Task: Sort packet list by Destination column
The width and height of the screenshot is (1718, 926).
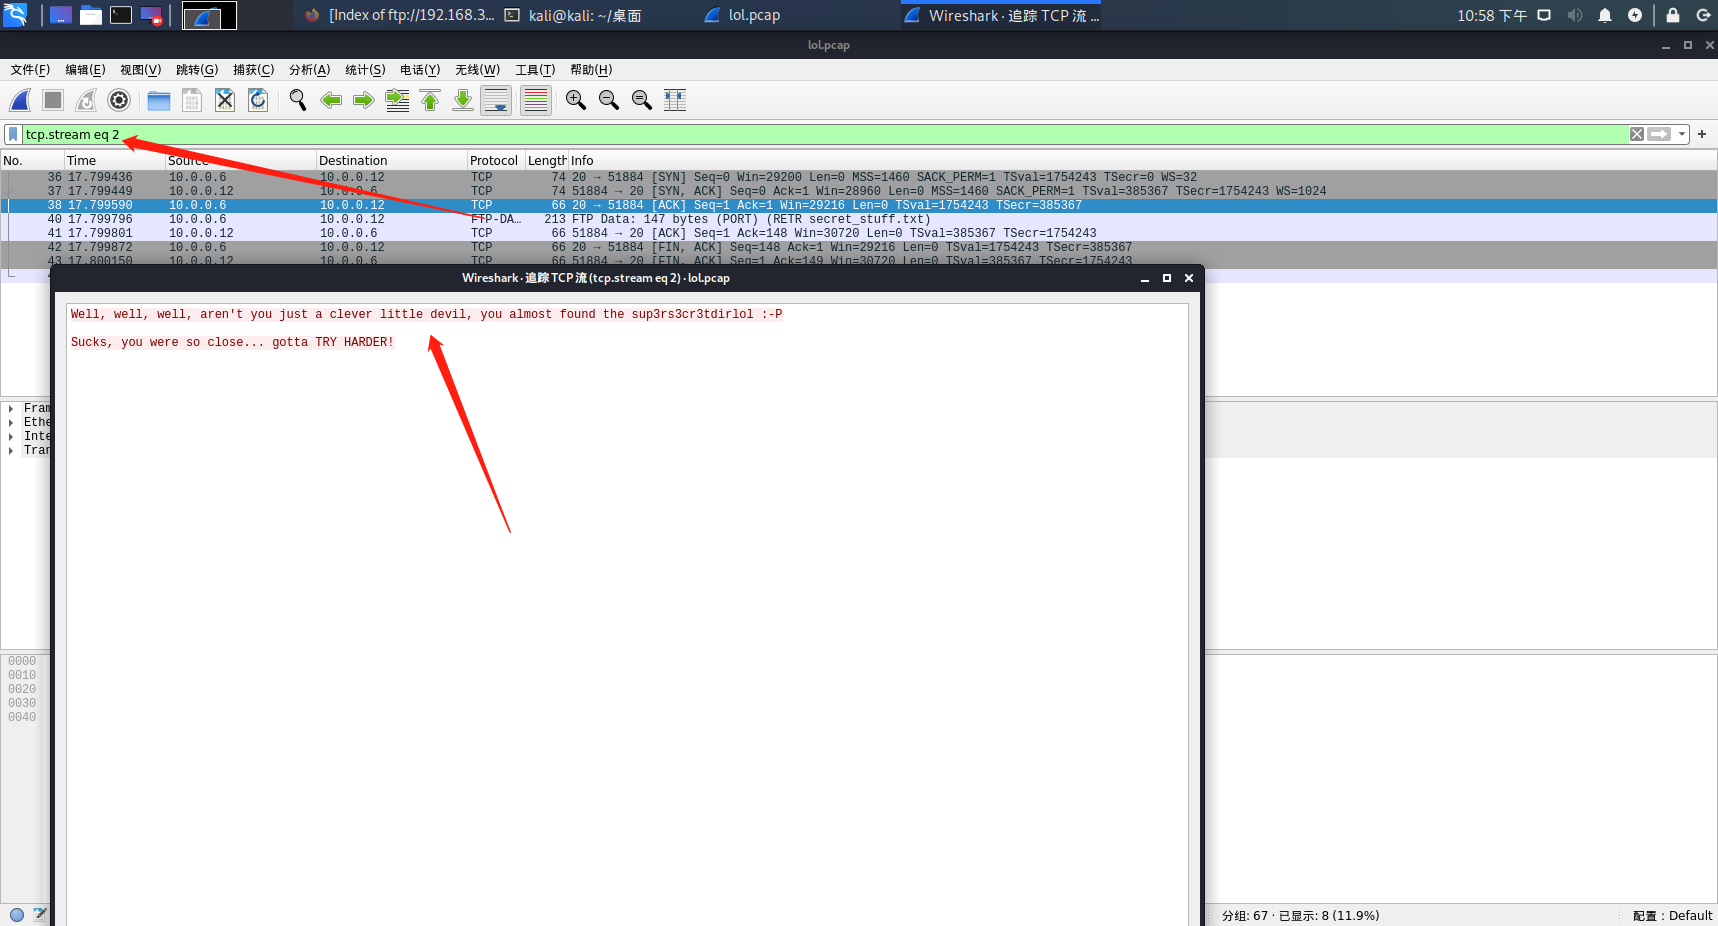Action: tap(392, 160)
